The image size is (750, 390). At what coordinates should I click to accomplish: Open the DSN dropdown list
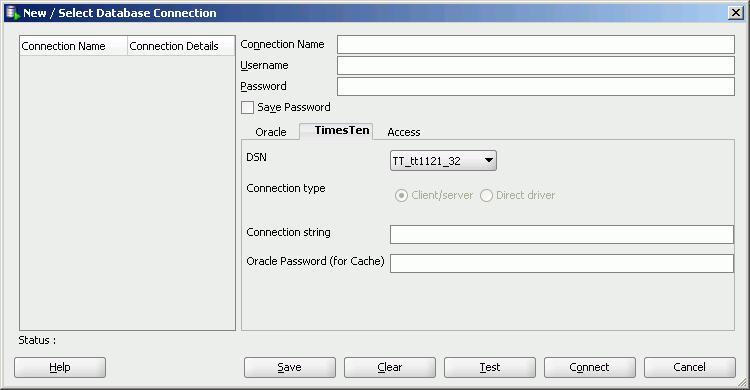coord(443,161)
